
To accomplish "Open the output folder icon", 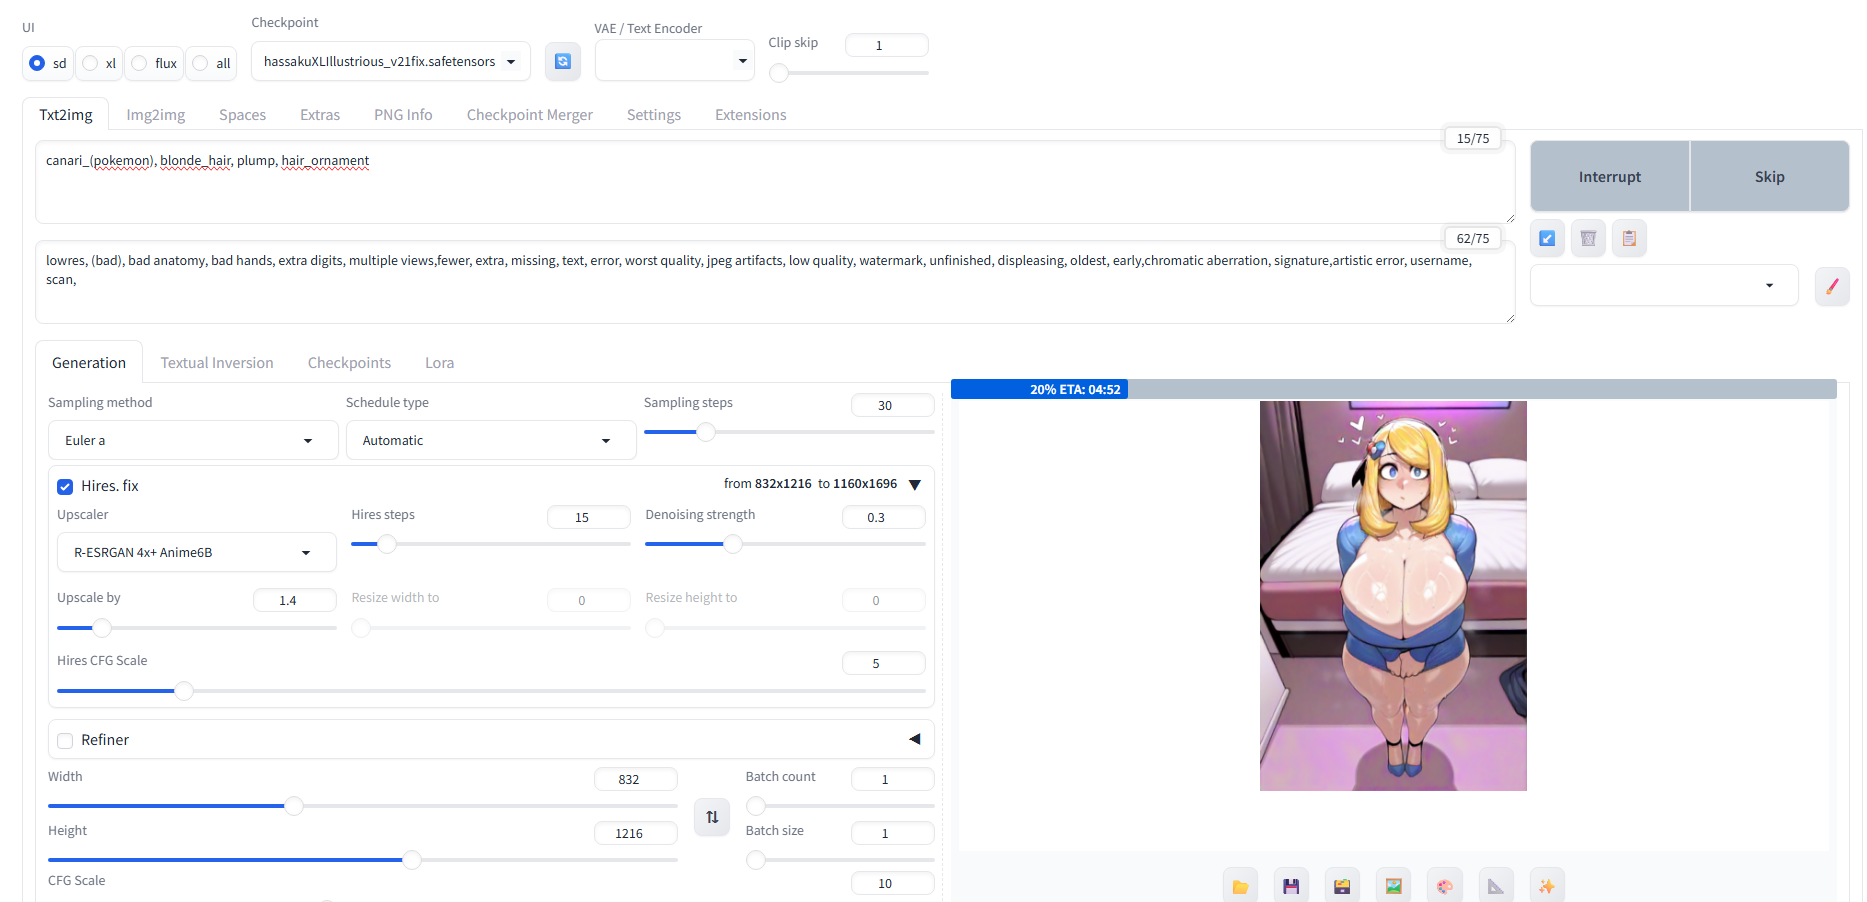I will coord(1240,886).
